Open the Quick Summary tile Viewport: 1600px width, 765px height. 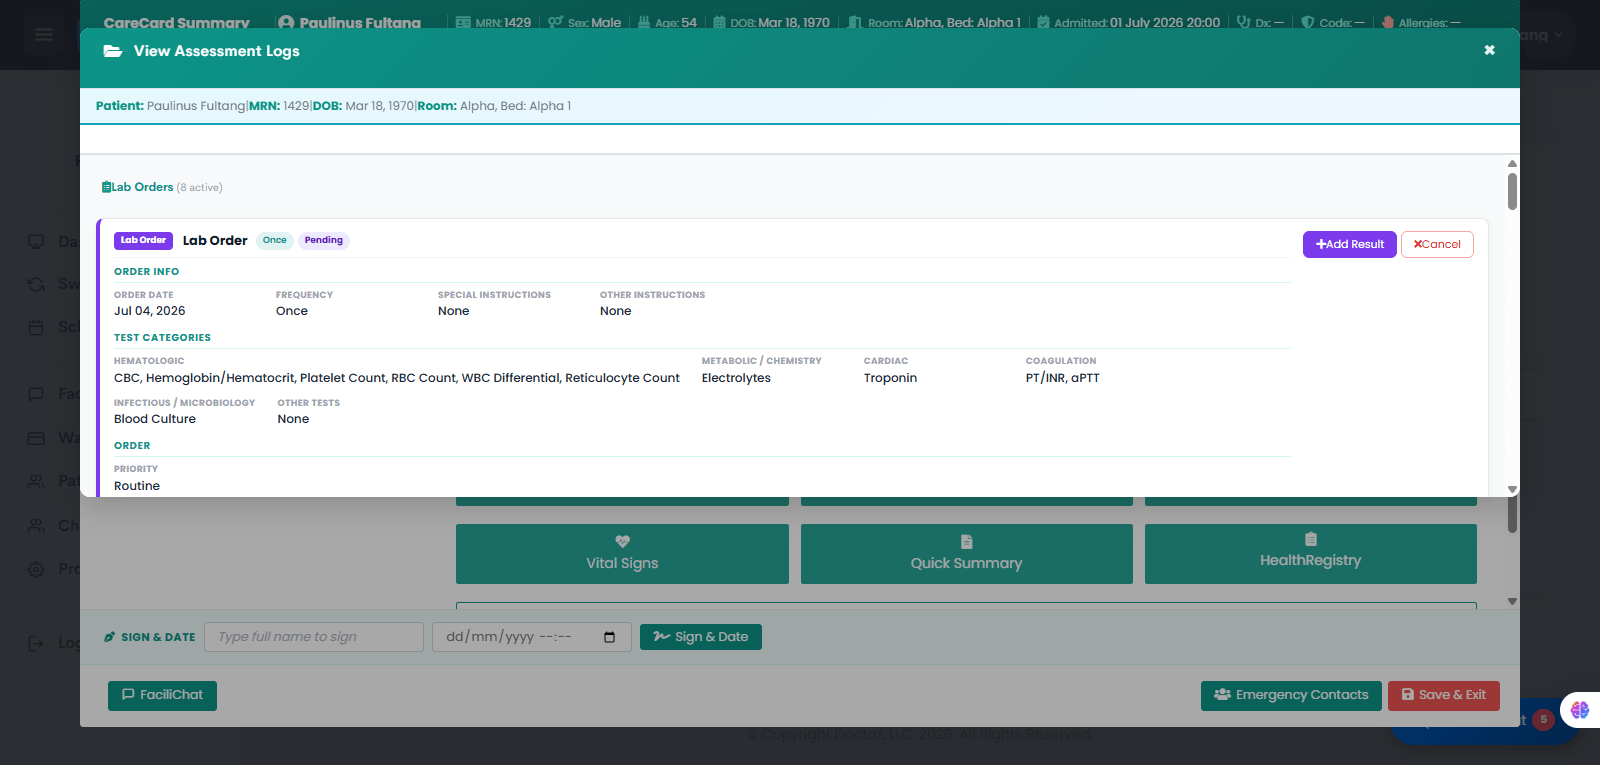(966, 554)
